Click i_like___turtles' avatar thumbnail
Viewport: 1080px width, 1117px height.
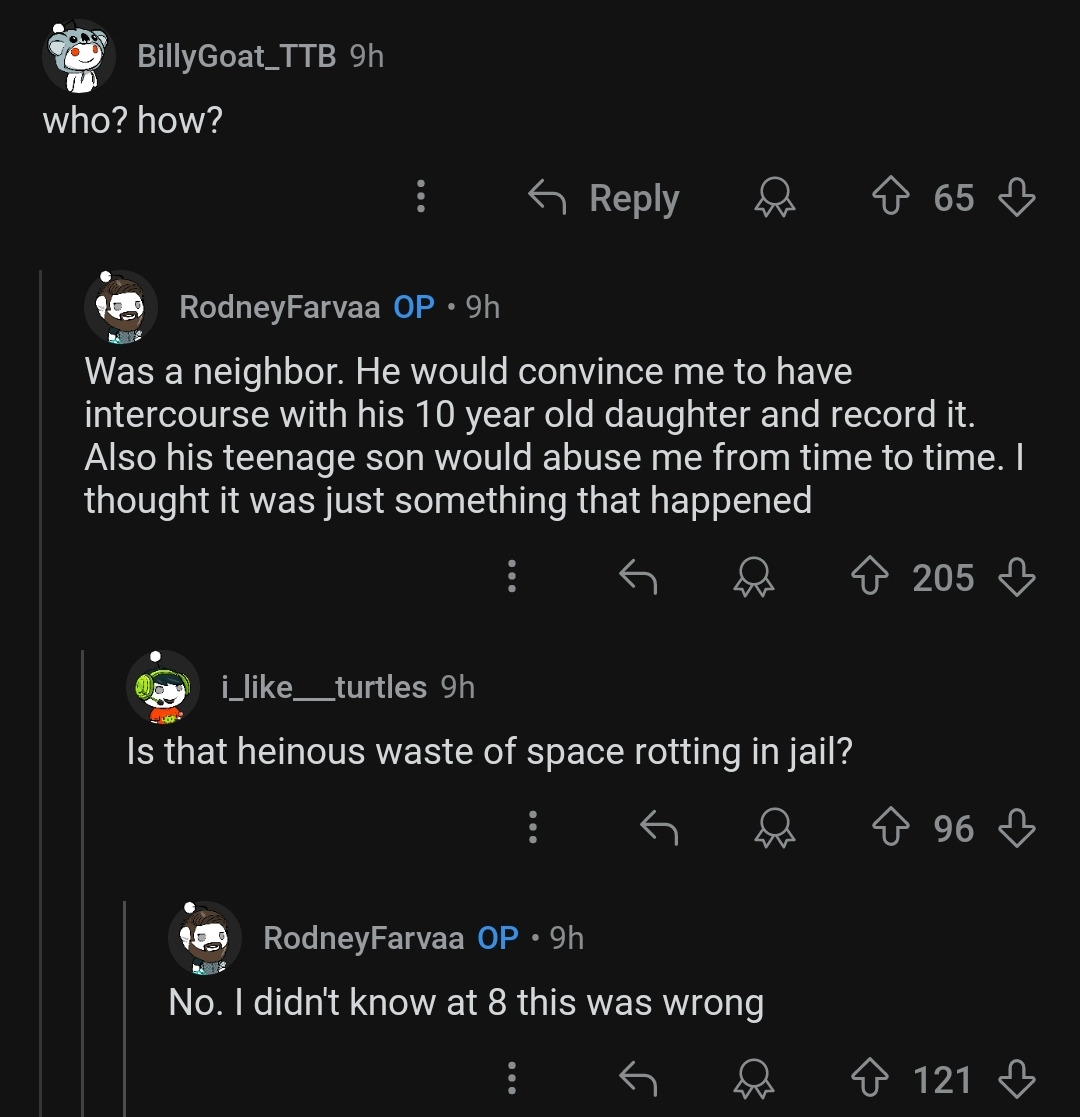coord(163,687)
